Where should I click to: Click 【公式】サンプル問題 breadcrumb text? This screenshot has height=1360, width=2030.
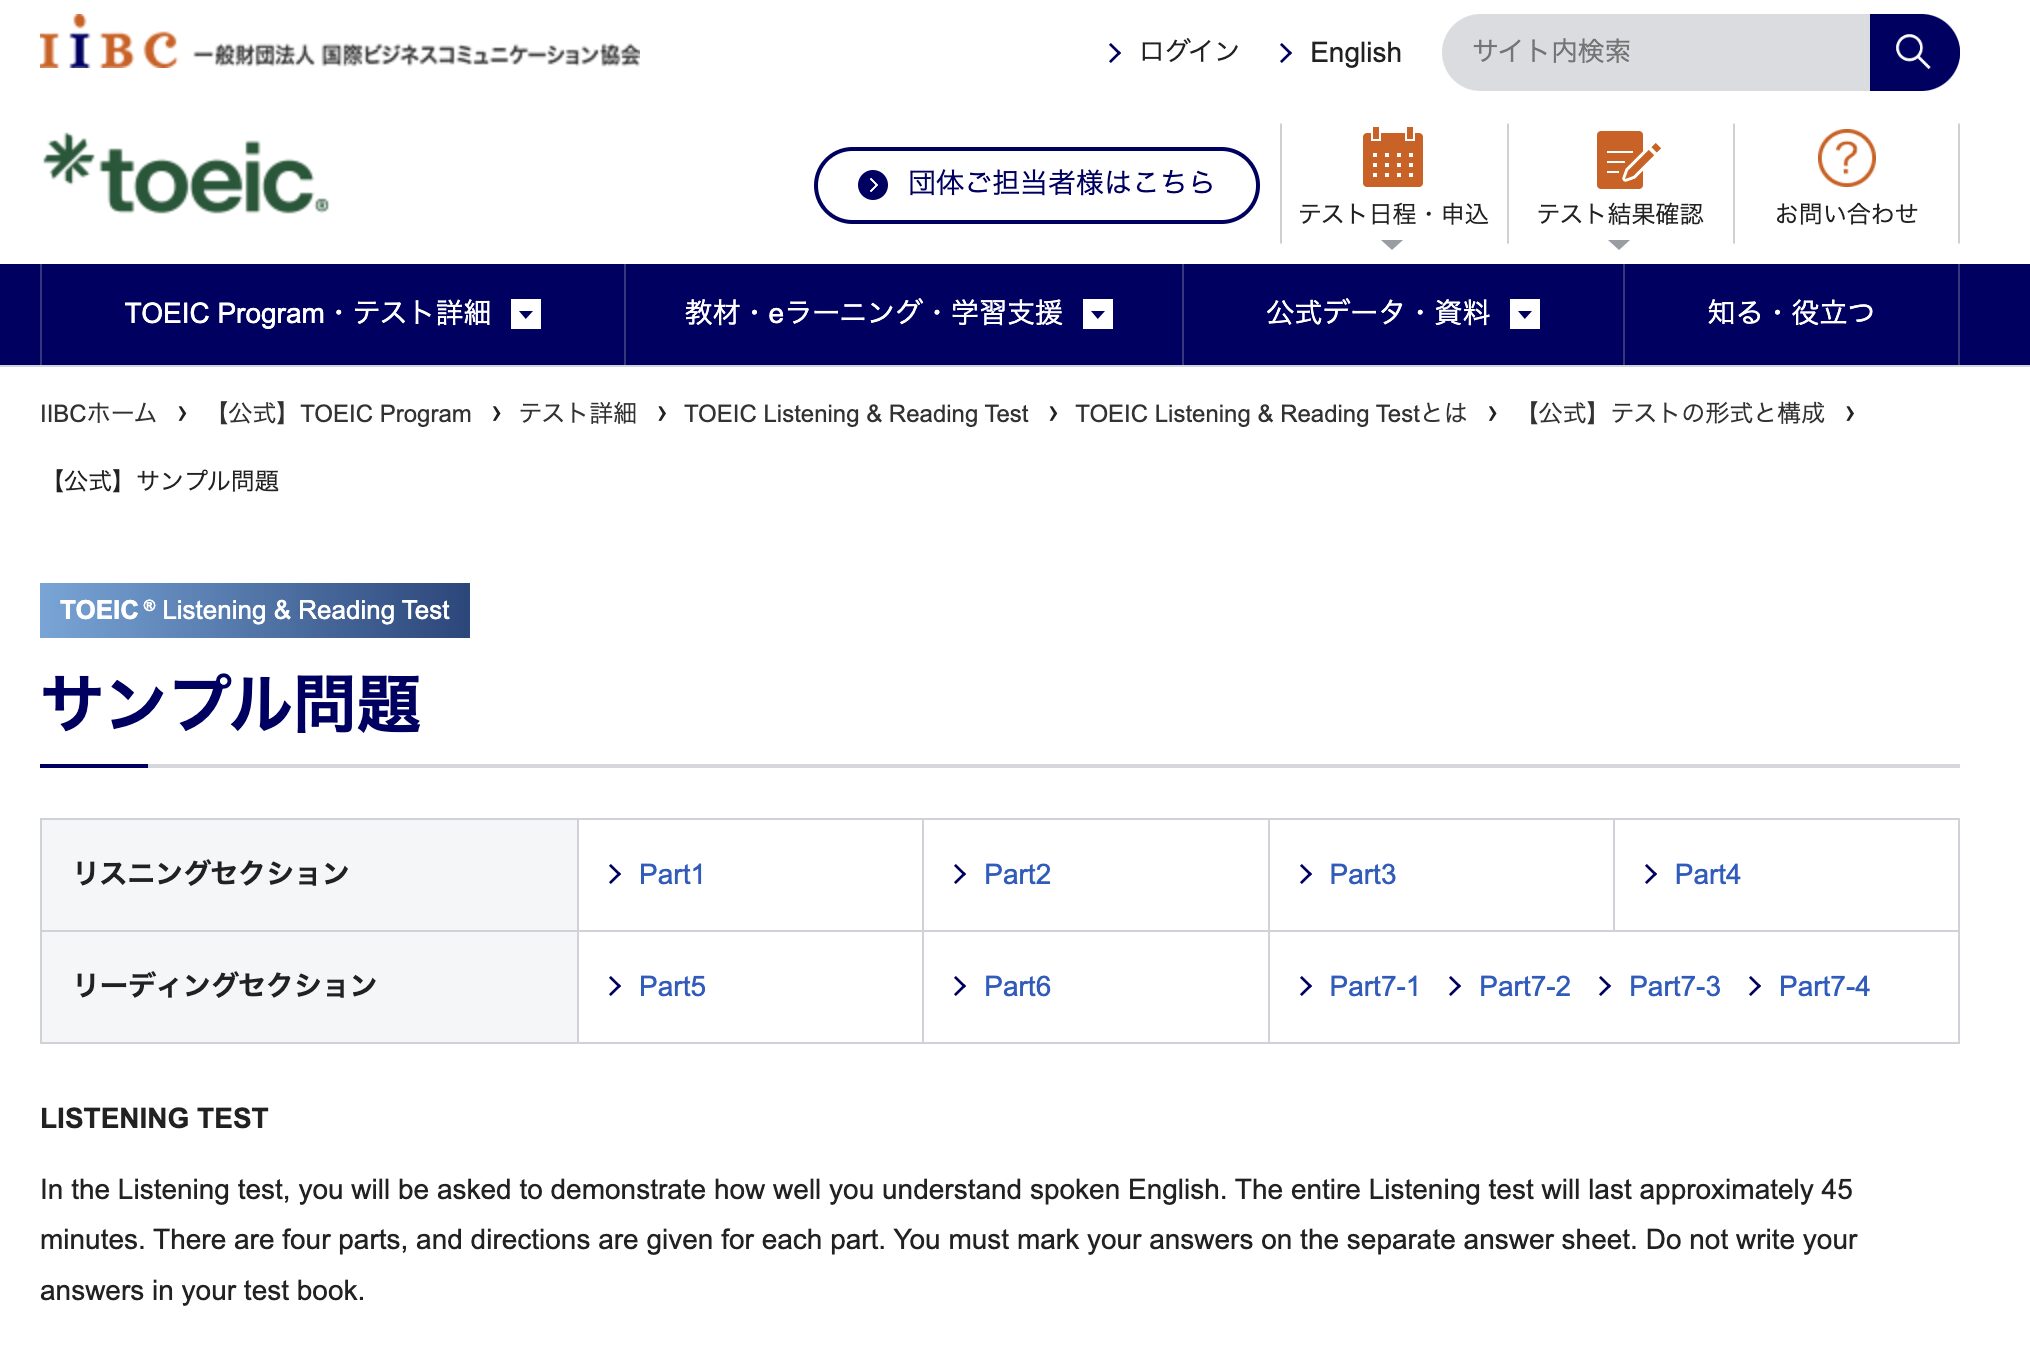coord(161,481)
